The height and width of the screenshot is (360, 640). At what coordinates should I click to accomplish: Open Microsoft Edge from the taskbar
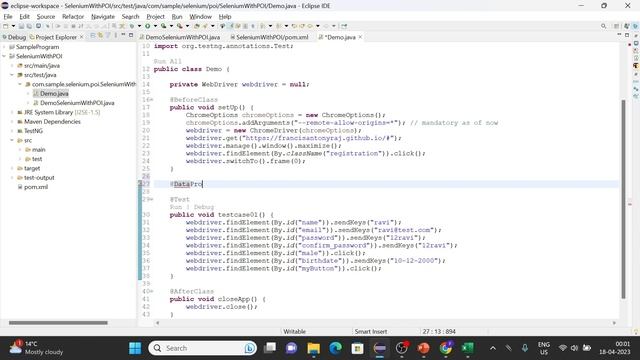(x=336, y=348)
